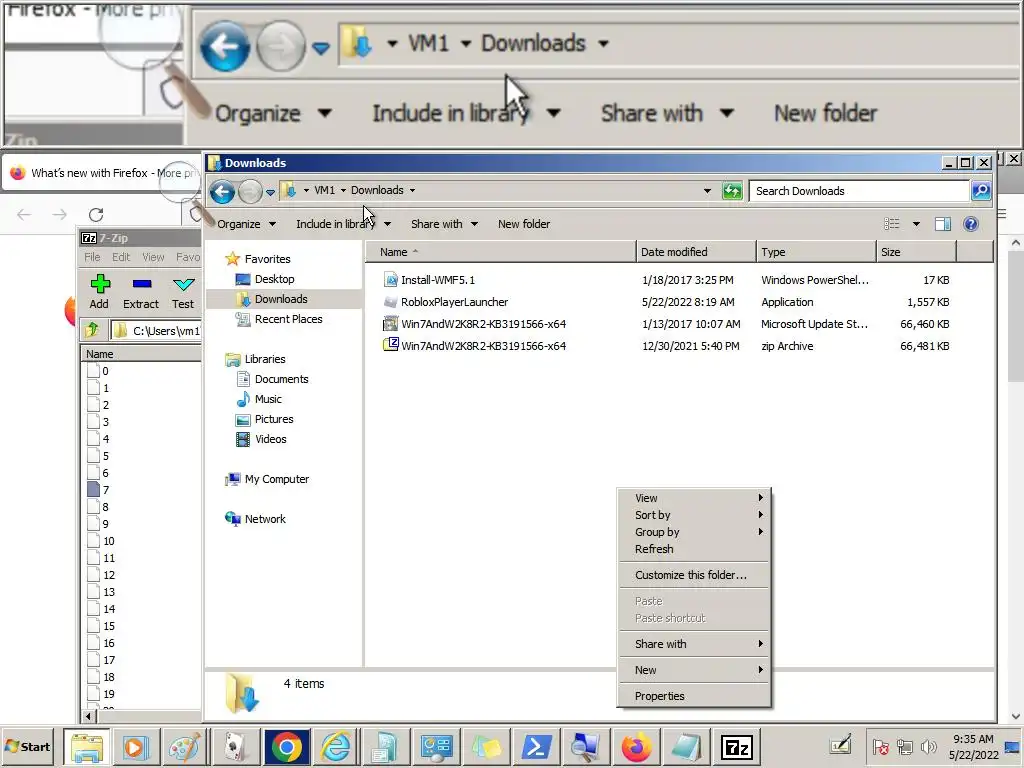Click the folder icon in Explorer address bar

coord(289,191)
